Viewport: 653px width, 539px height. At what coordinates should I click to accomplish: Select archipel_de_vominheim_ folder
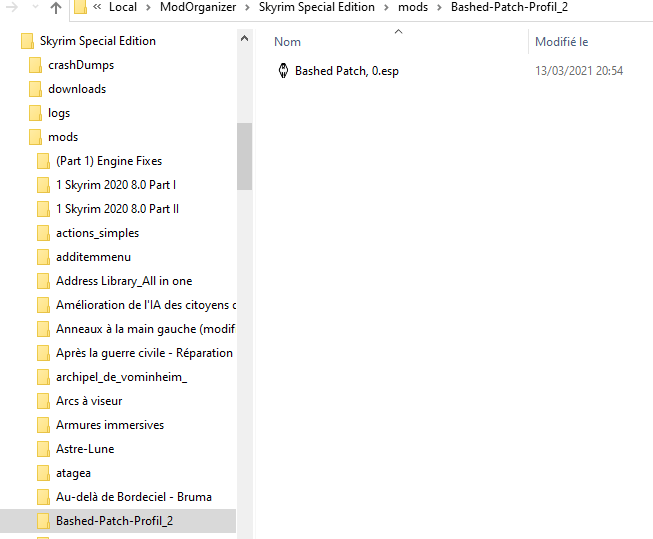[122, 377]
